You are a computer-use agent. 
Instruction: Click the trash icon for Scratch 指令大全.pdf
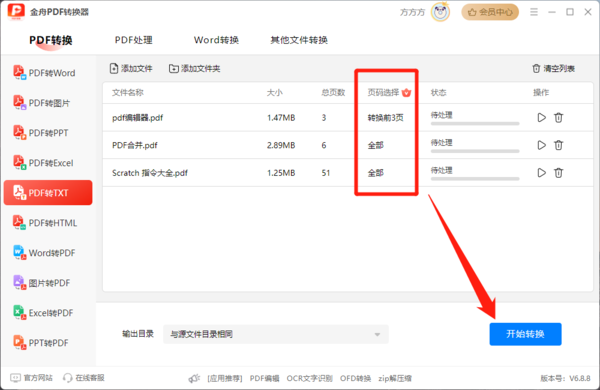[558, 173]
